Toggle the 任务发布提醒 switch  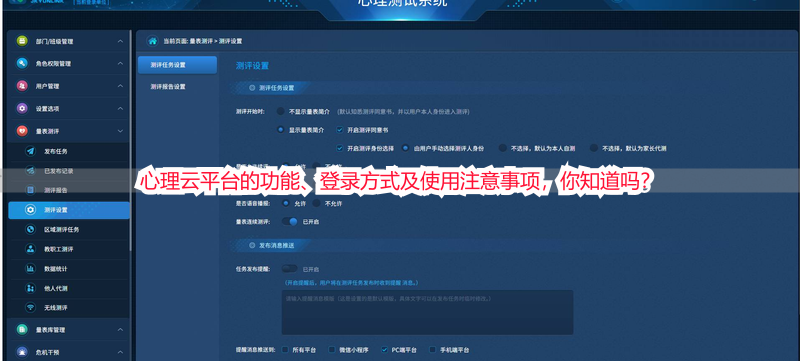tap(289, 269)
